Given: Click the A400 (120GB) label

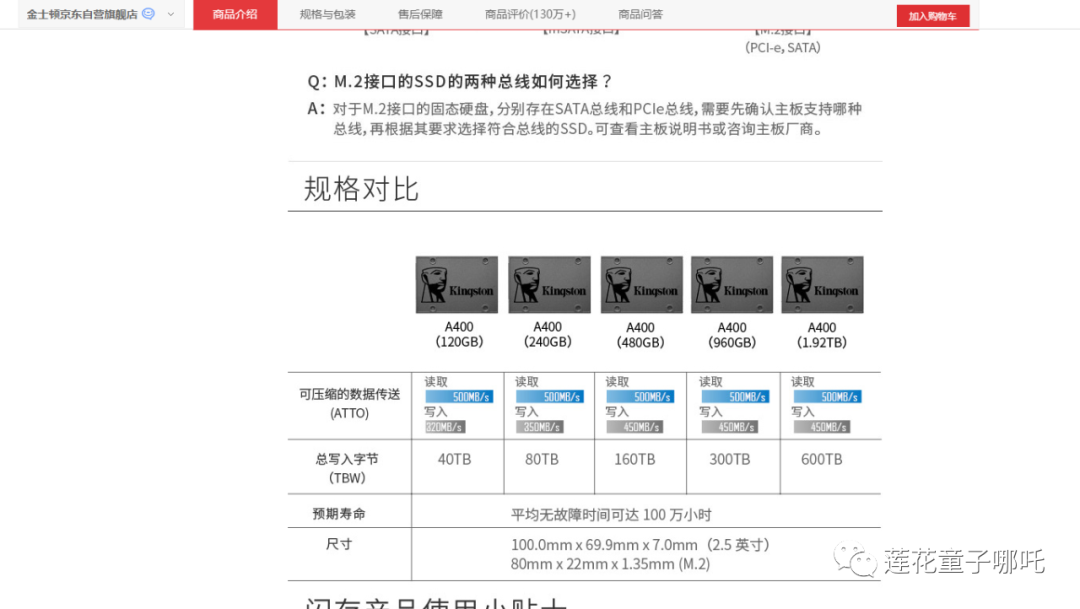Looking at the screenshot, I should 459,334.
